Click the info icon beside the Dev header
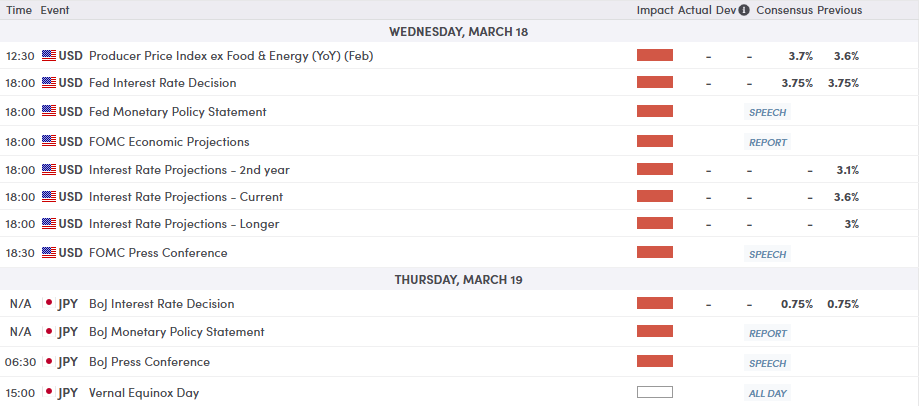The width and height of the screenshot is (920, 406). 744,10
